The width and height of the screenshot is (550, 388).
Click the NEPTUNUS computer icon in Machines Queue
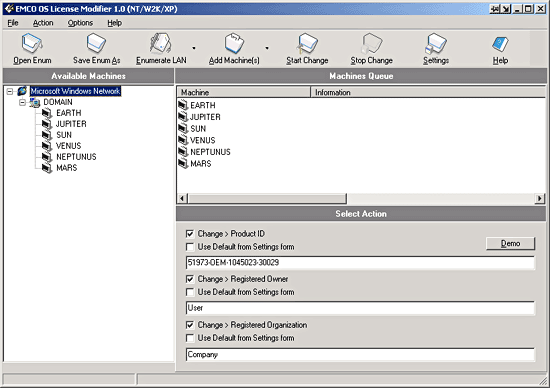(x=183, y=152)
